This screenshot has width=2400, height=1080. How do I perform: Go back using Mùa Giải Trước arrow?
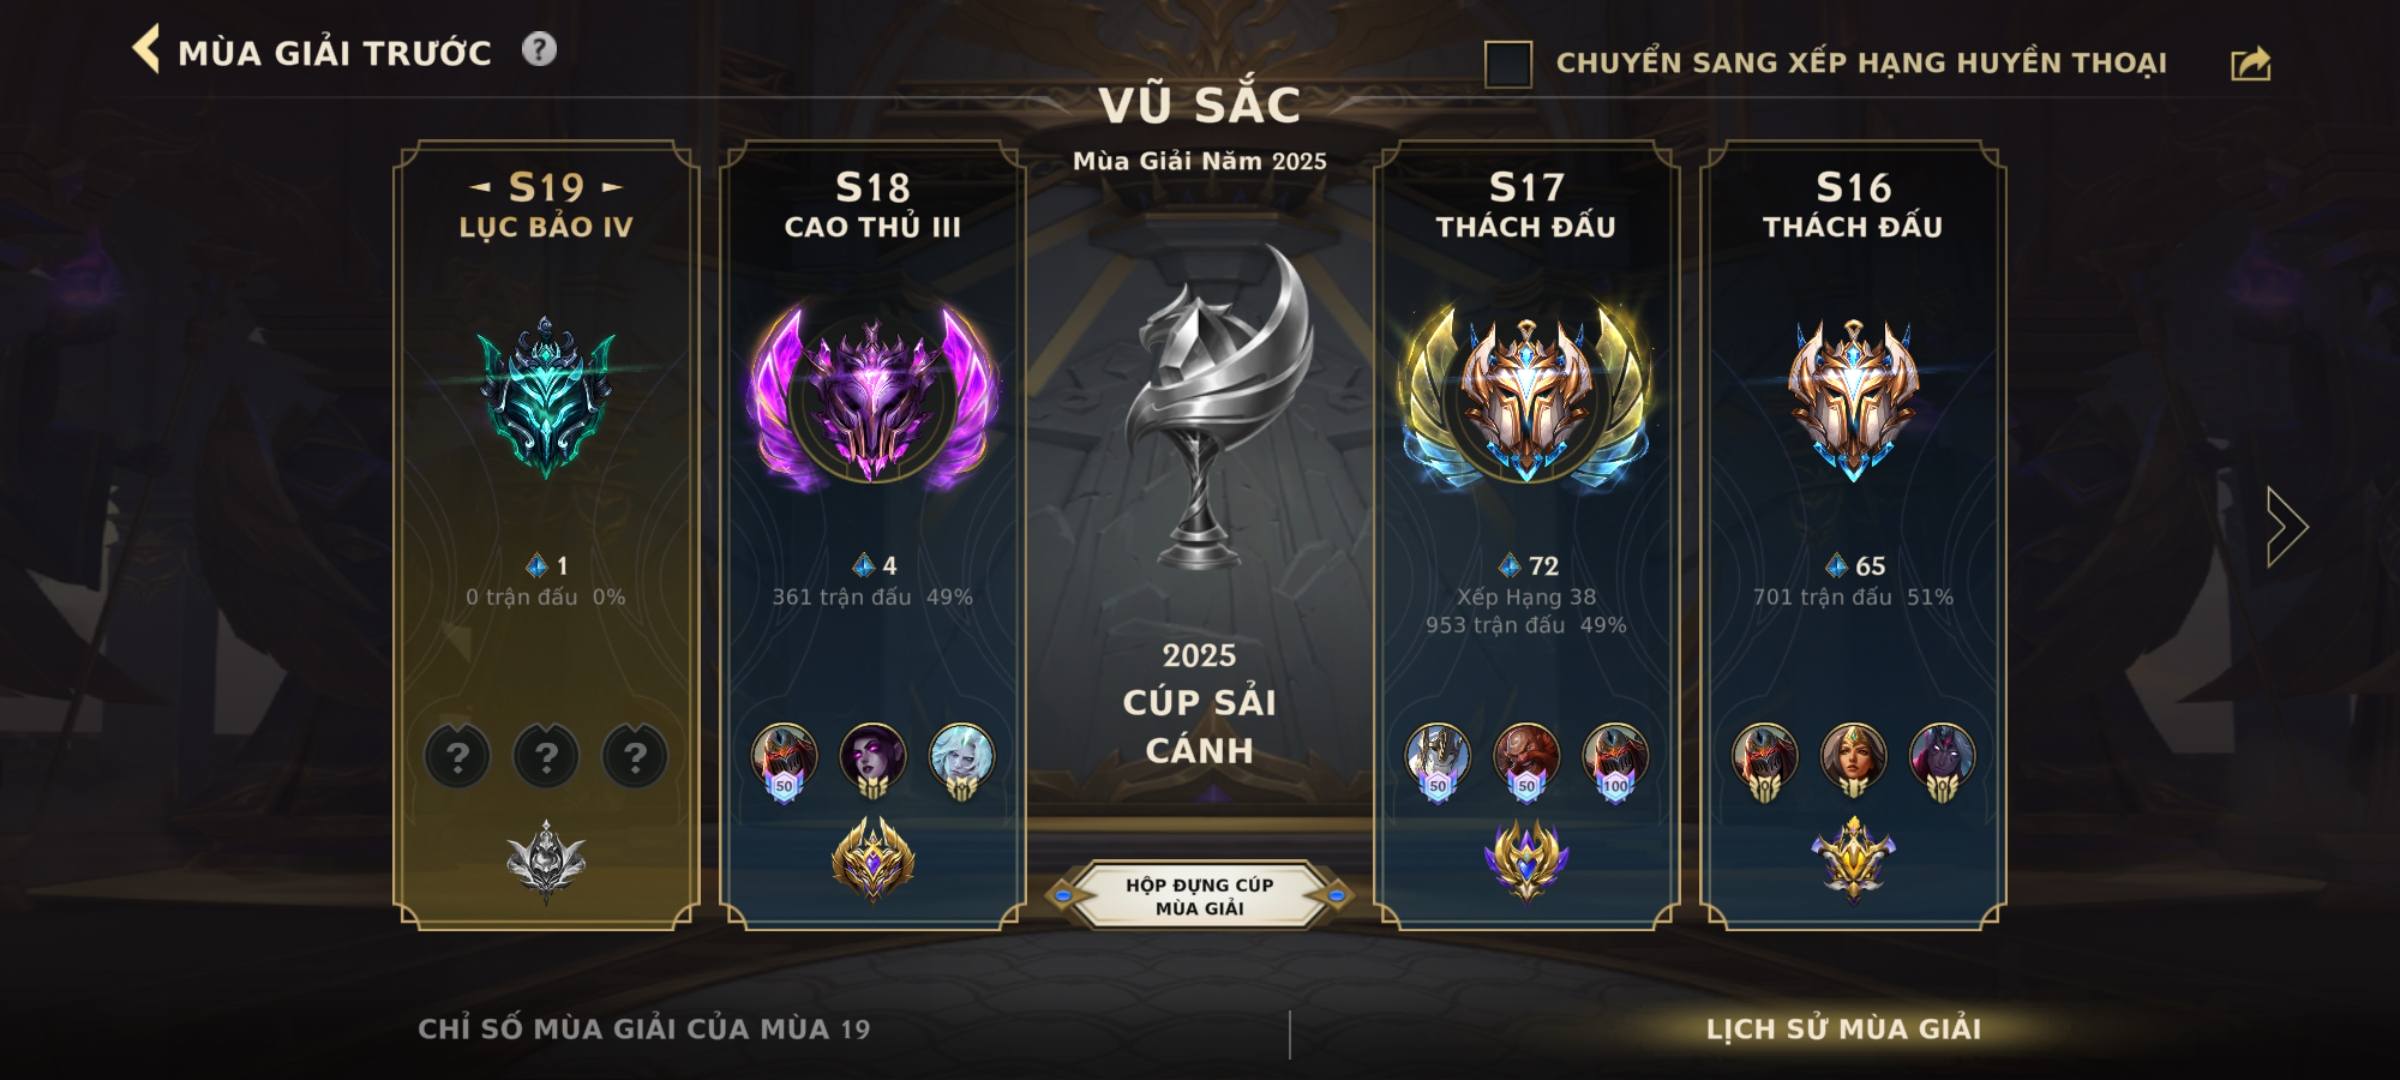(146, 50)
